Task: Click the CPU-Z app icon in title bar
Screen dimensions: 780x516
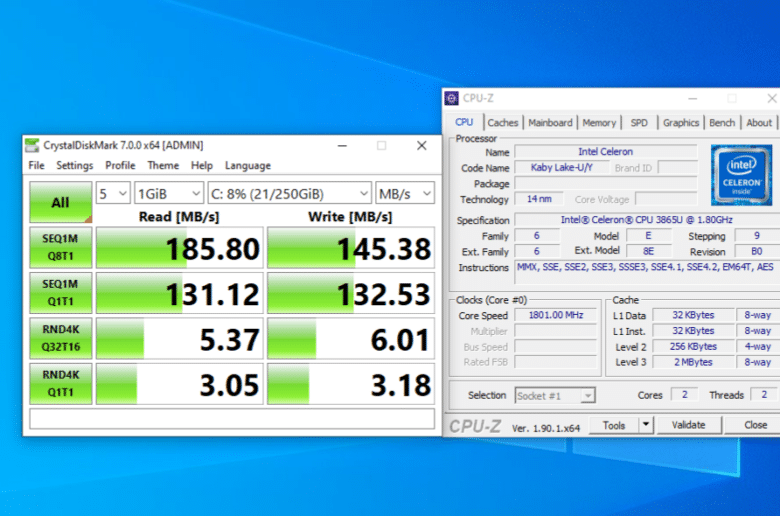Action: pos(451,98)
